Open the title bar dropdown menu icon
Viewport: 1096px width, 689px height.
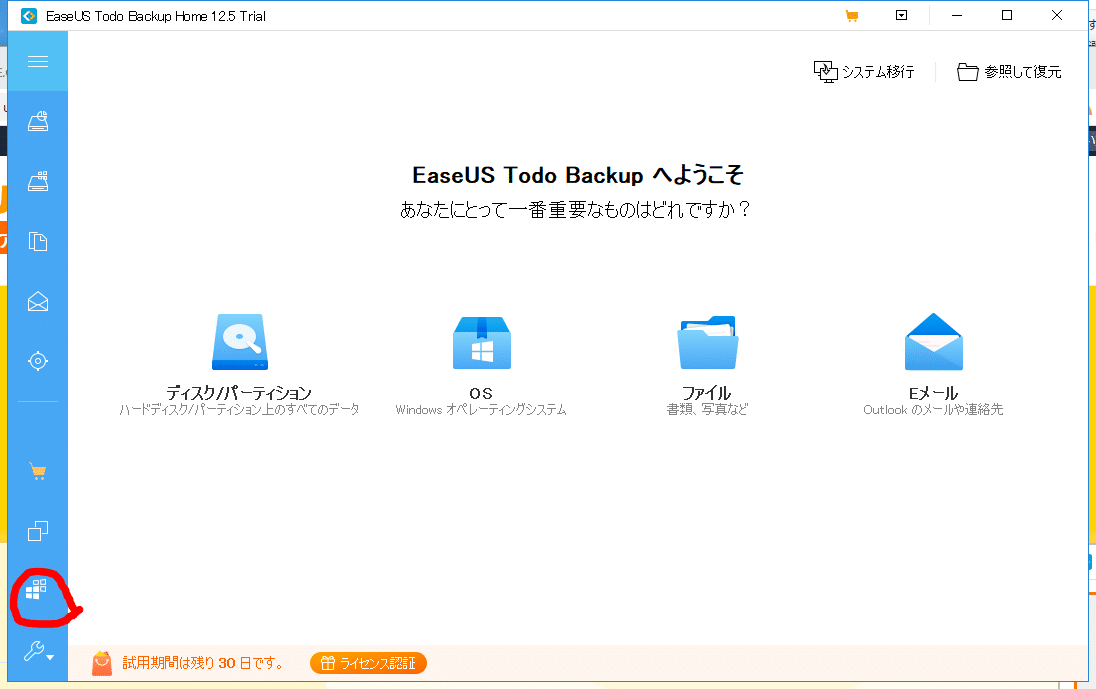(x=902, y=15)
